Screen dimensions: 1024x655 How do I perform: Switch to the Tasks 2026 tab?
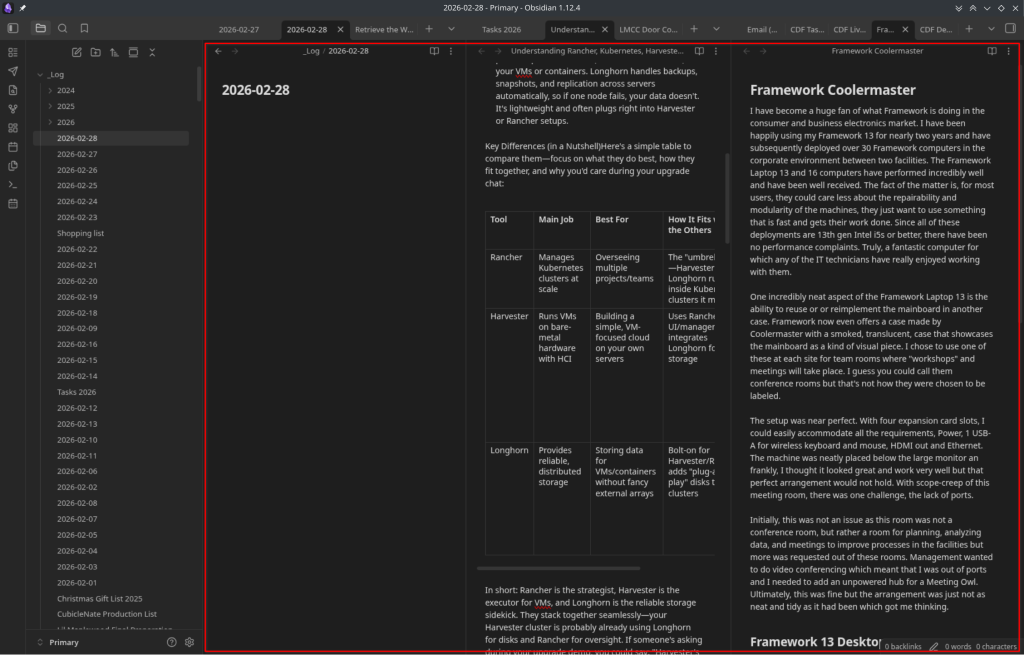click(x=502, y=29)
